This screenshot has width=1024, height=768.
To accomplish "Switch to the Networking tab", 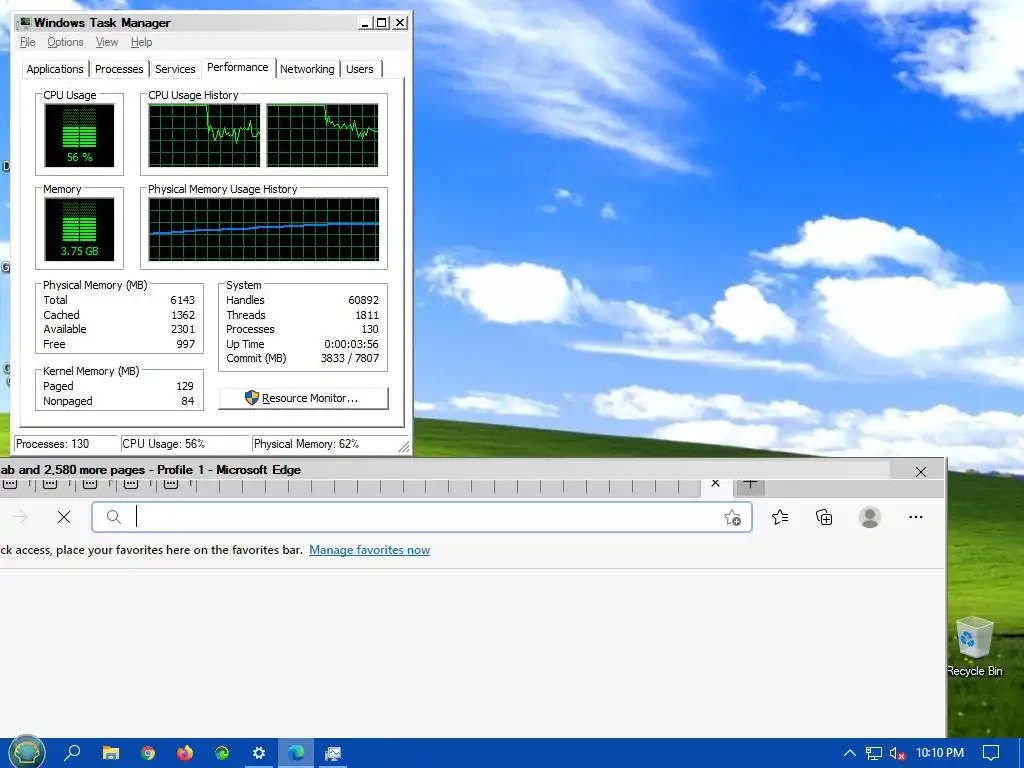I will pyautogui.click(x=307, y=69).
